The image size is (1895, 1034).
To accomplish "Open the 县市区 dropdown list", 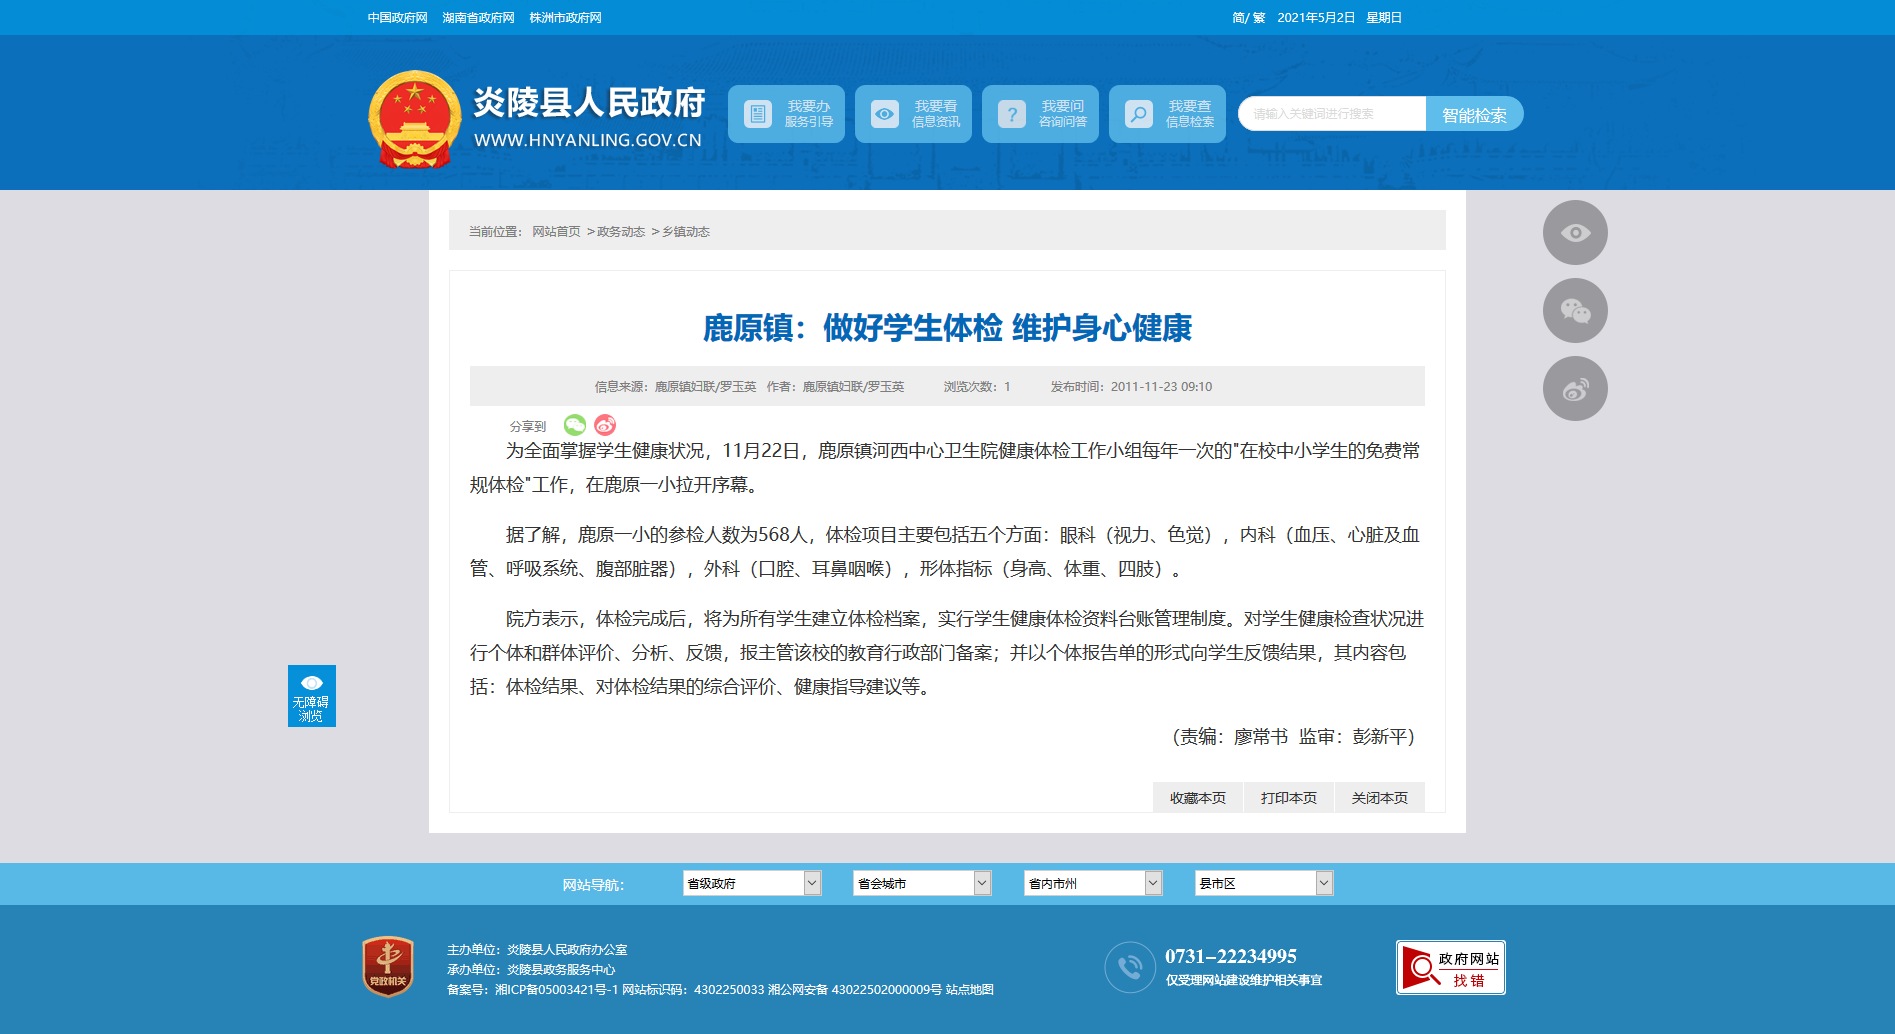I will pyautogui.click(x=1264, y=883).
